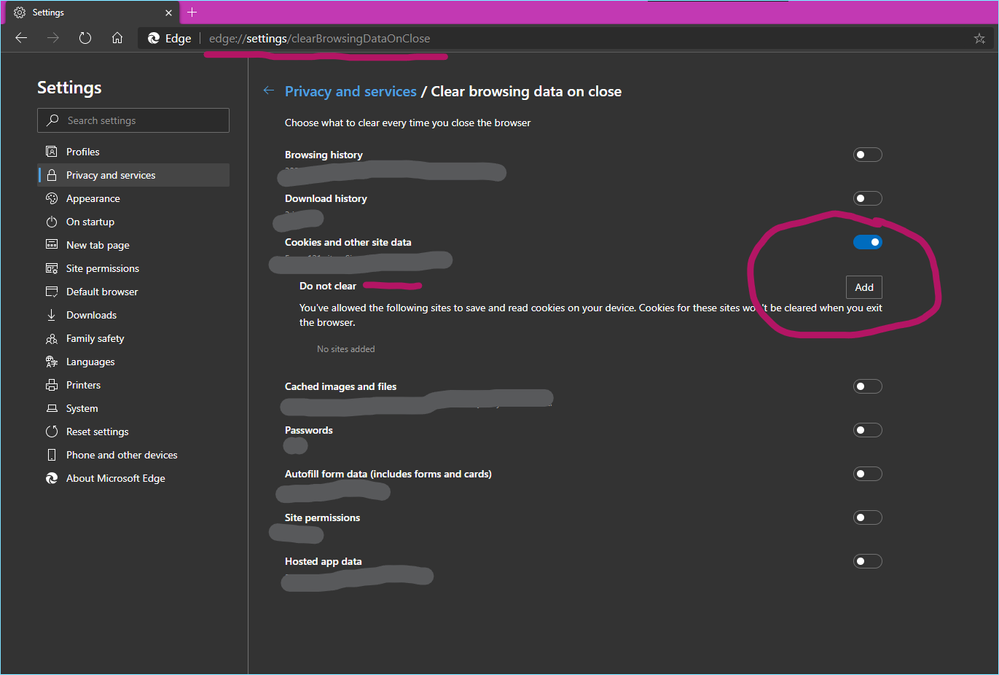Click 'Do not clear' heading text

(327, 286)
